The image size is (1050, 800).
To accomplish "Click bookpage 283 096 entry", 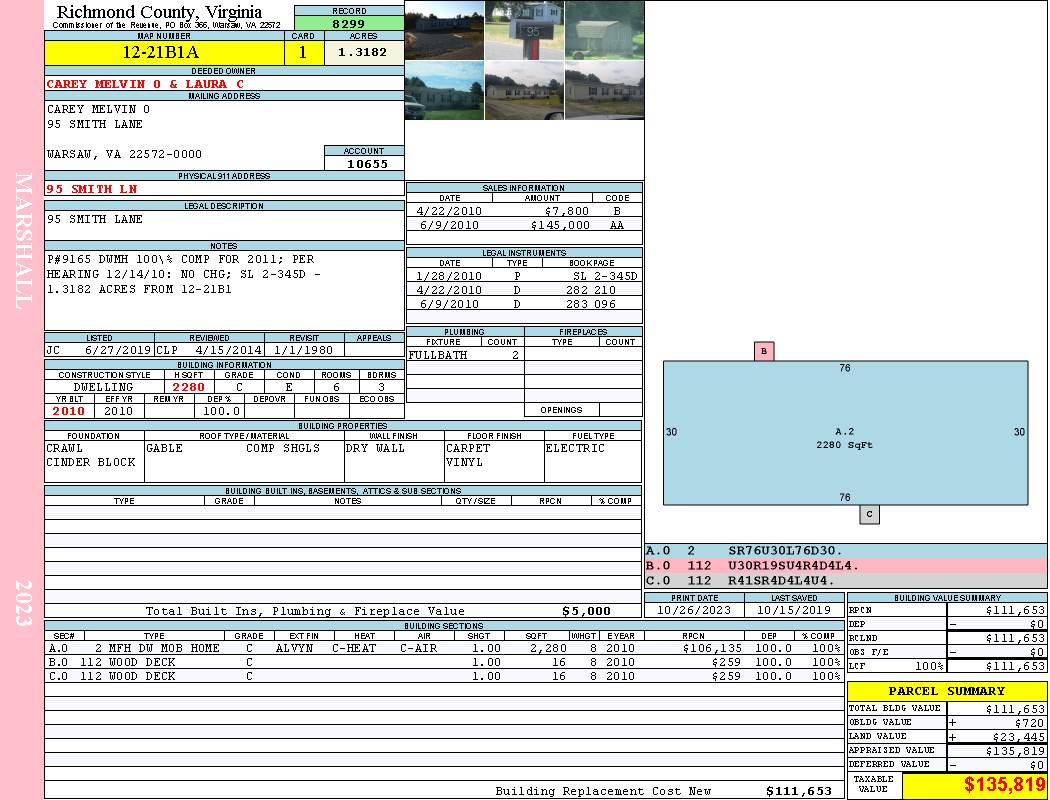I will 591,304.
